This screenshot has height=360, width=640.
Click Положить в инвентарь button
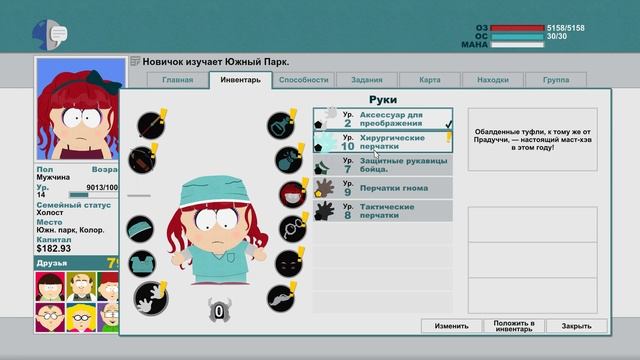tap(514, 326)
